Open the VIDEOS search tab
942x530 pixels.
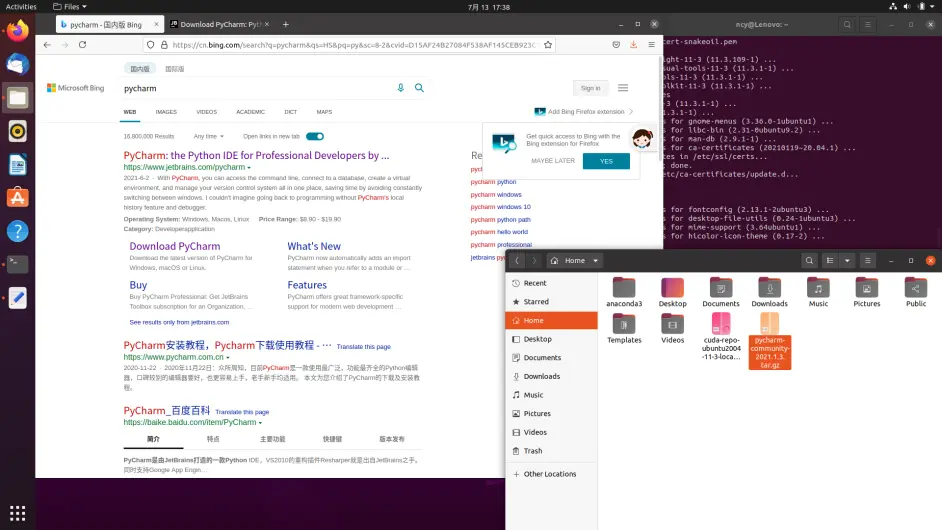206,112
